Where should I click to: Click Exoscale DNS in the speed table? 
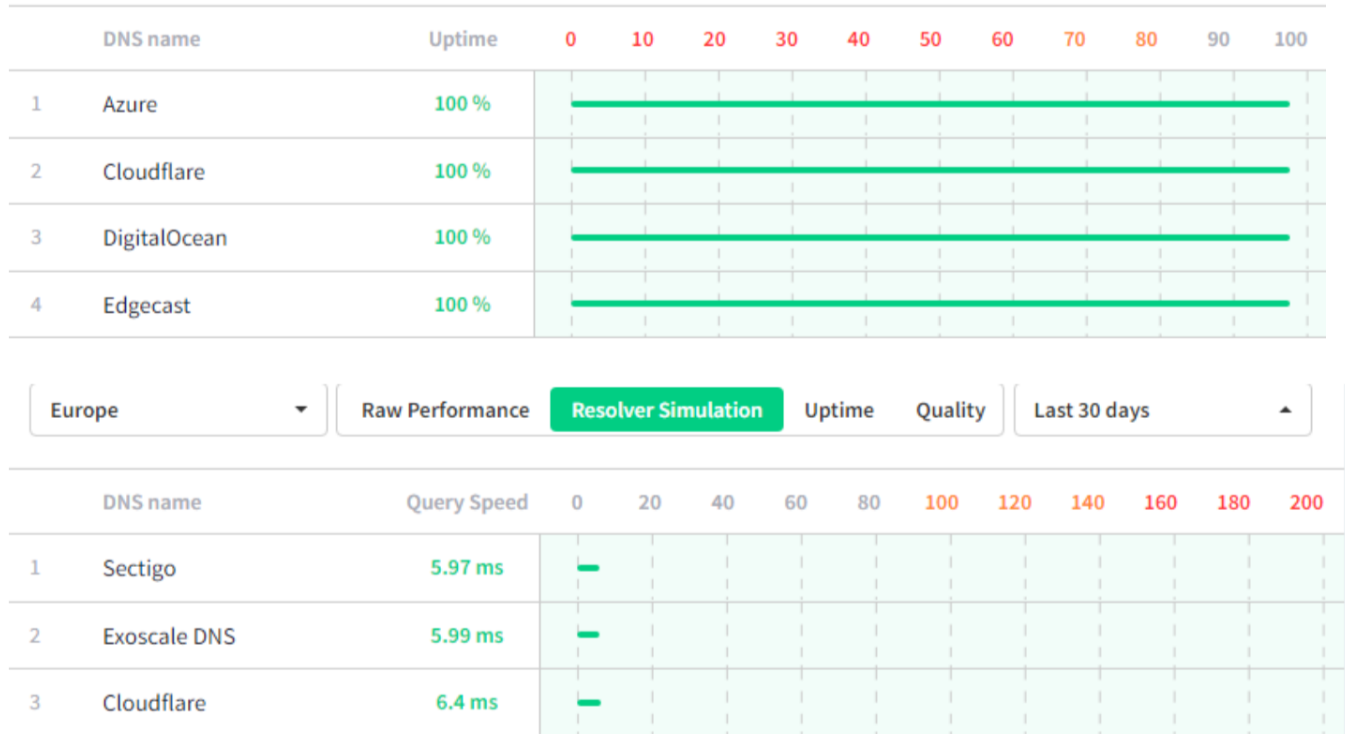click(169, 635)
